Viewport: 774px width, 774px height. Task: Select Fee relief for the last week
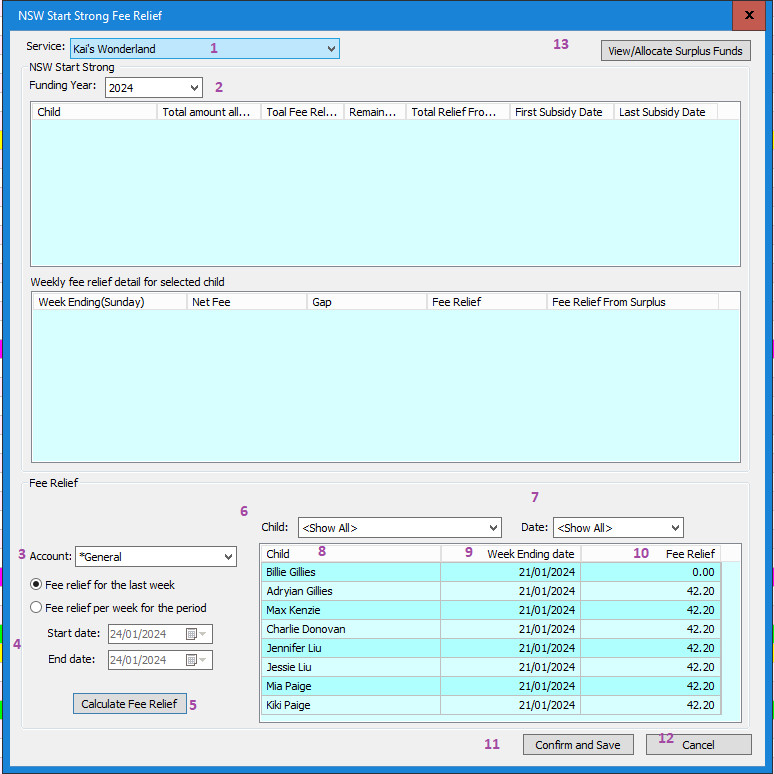click(x=37, y=585)
